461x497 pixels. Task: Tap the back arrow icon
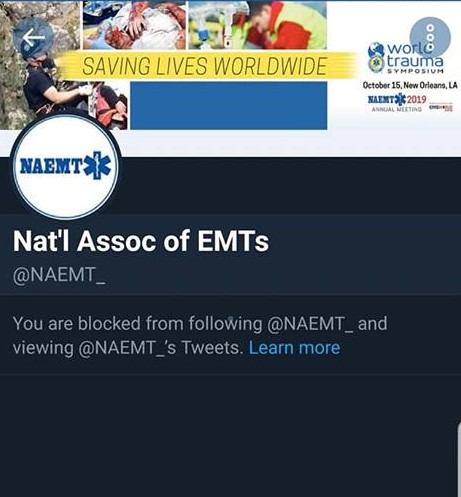[x=33, y=37]
